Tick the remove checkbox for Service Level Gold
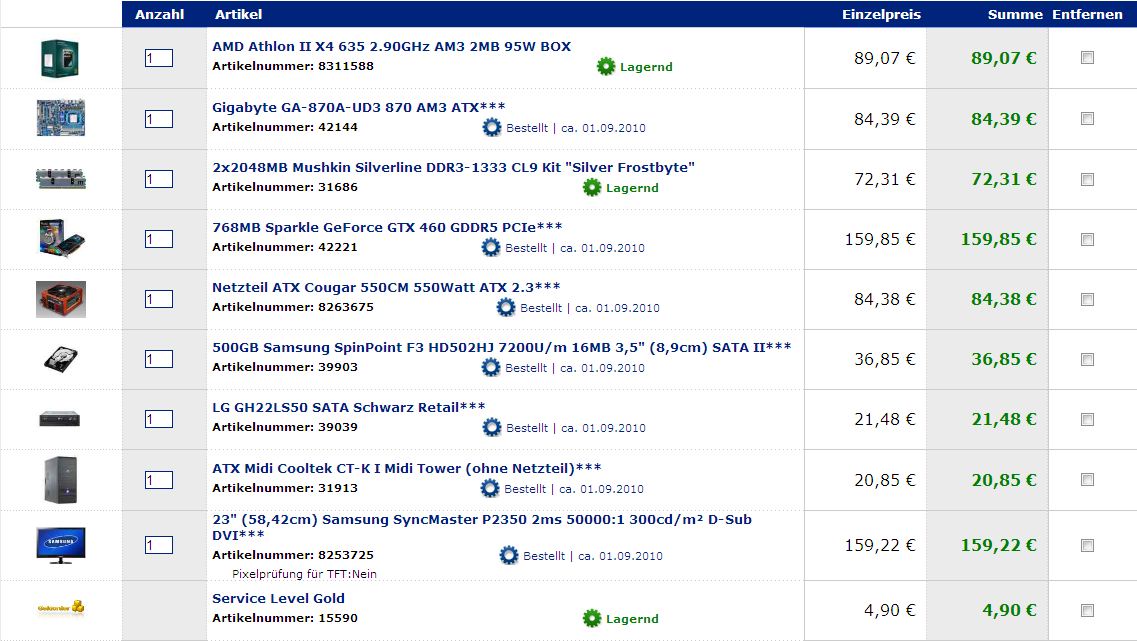The image size is (1137, 641). point(1087,611)
